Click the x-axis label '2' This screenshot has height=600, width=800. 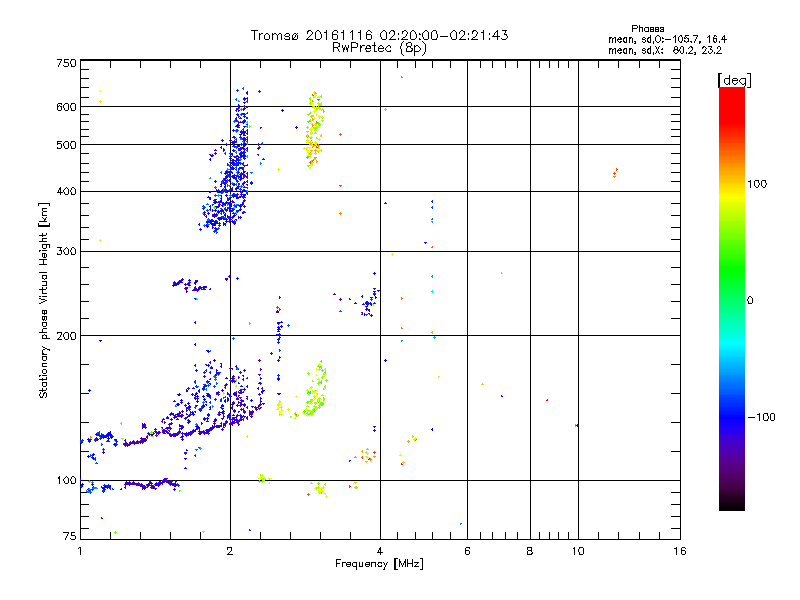point(230,551)
